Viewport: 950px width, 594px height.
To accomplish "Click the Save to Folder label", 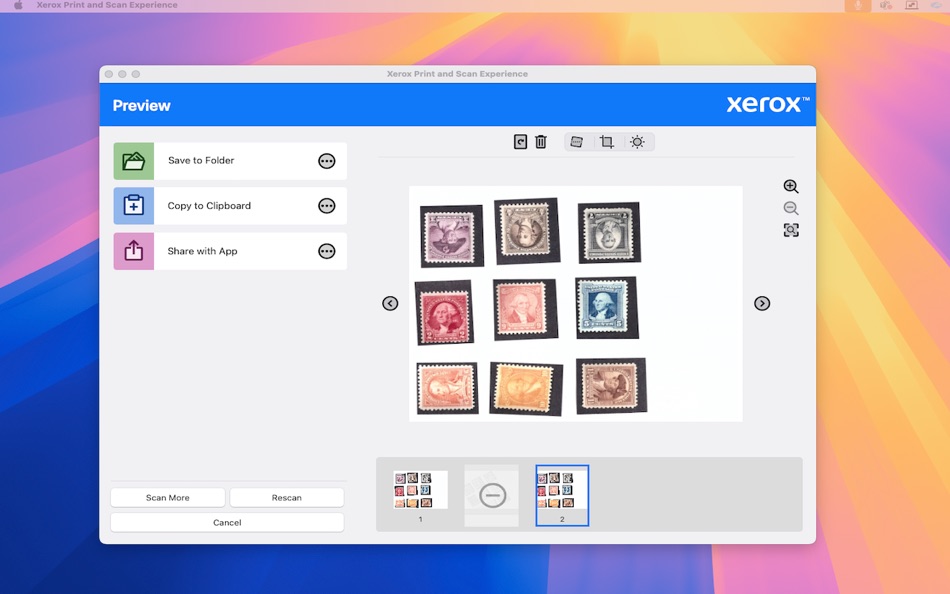I will 201,161.
